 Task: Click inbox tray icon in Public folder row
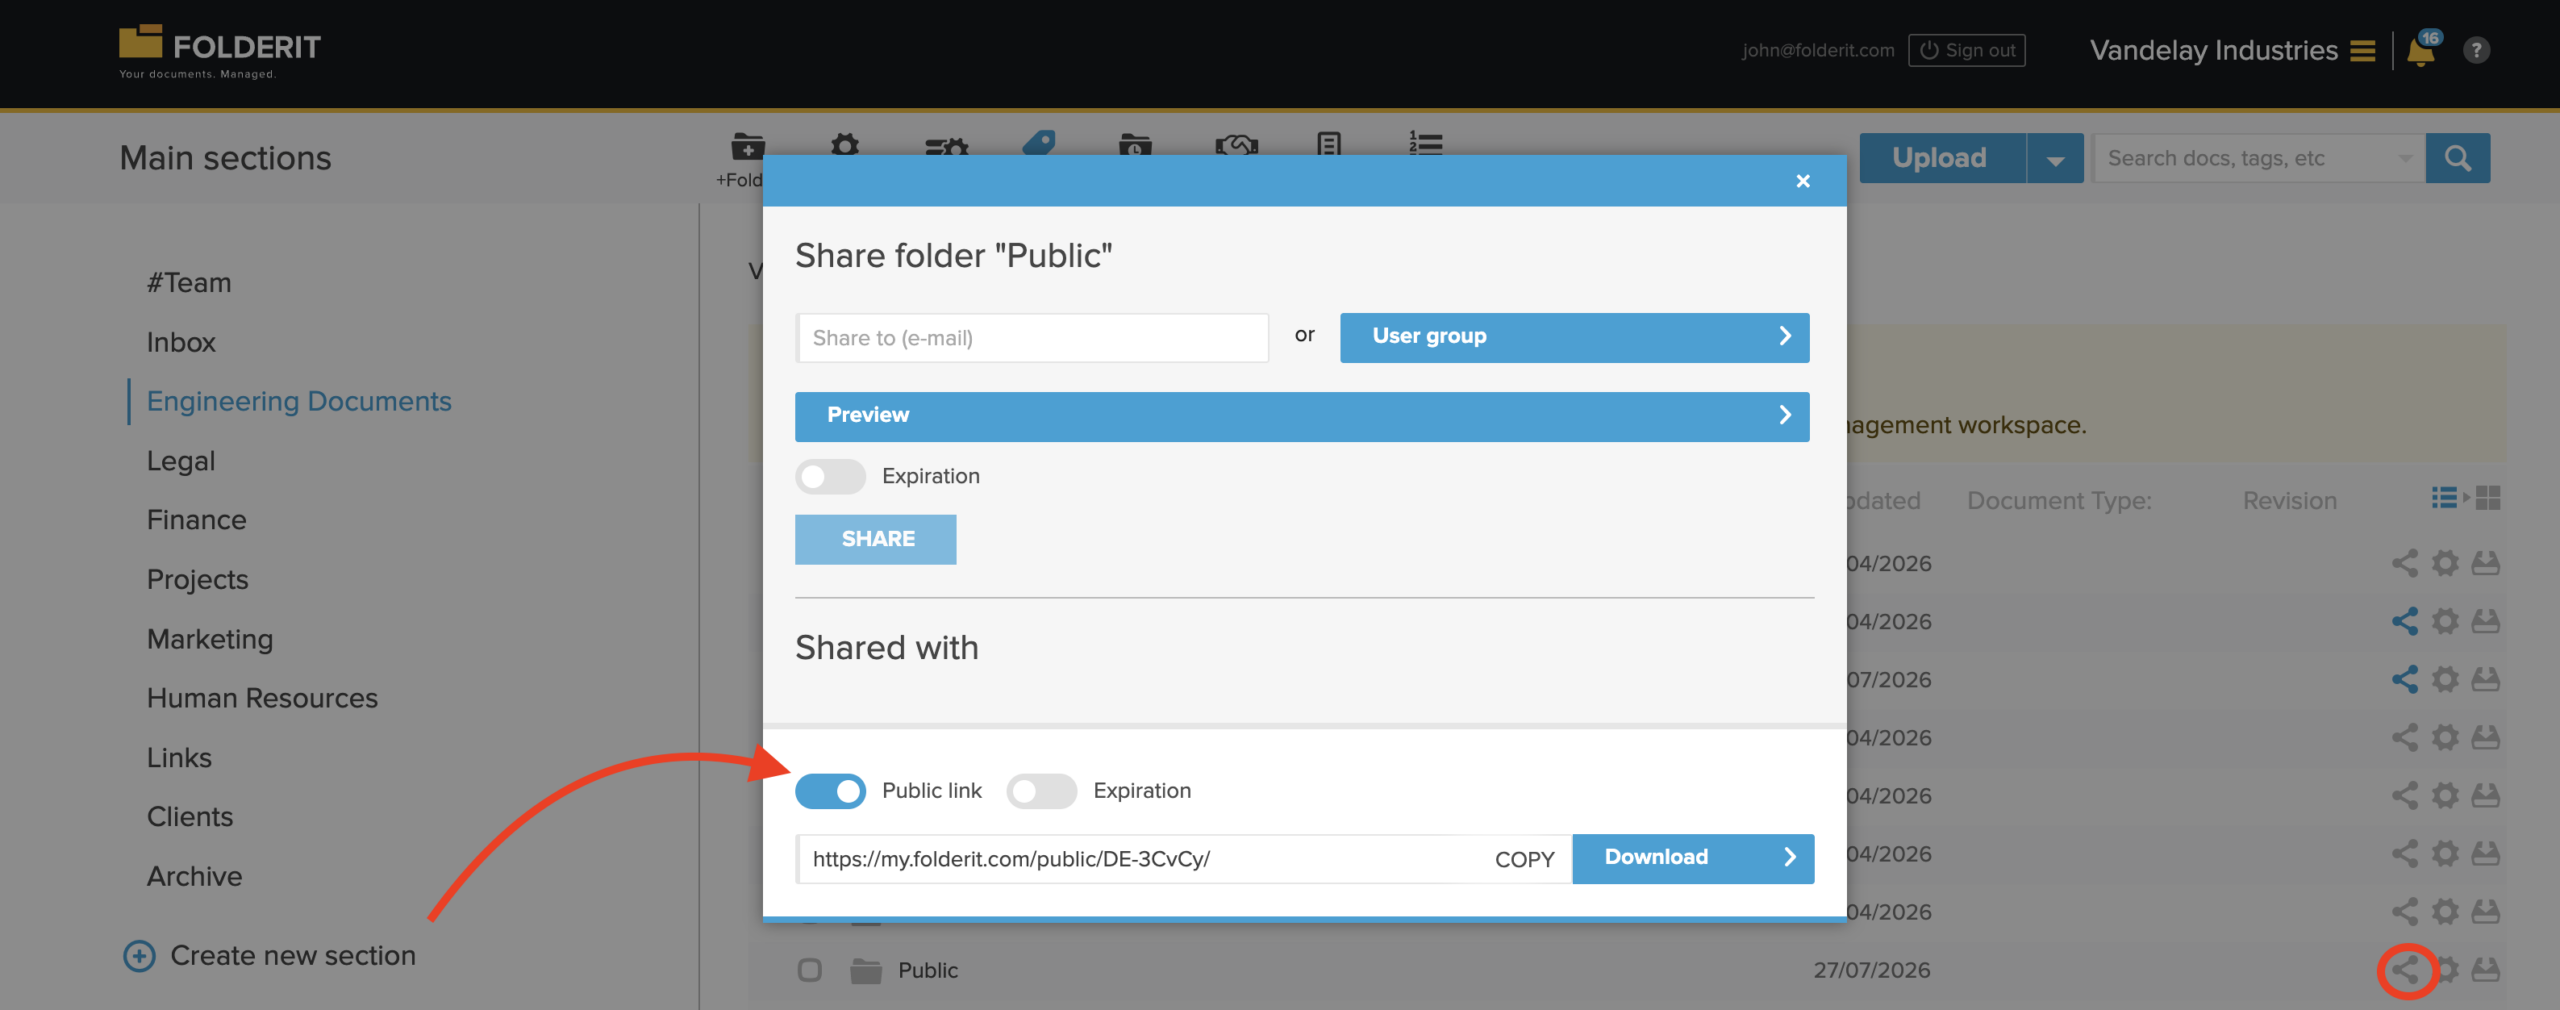tap(2486, 970)
